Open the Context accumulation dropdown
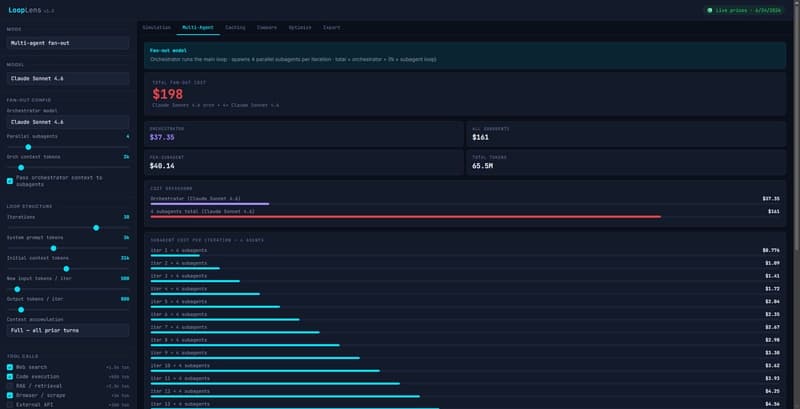The height and width of the screenshot is (409, 800). point(68,330)
